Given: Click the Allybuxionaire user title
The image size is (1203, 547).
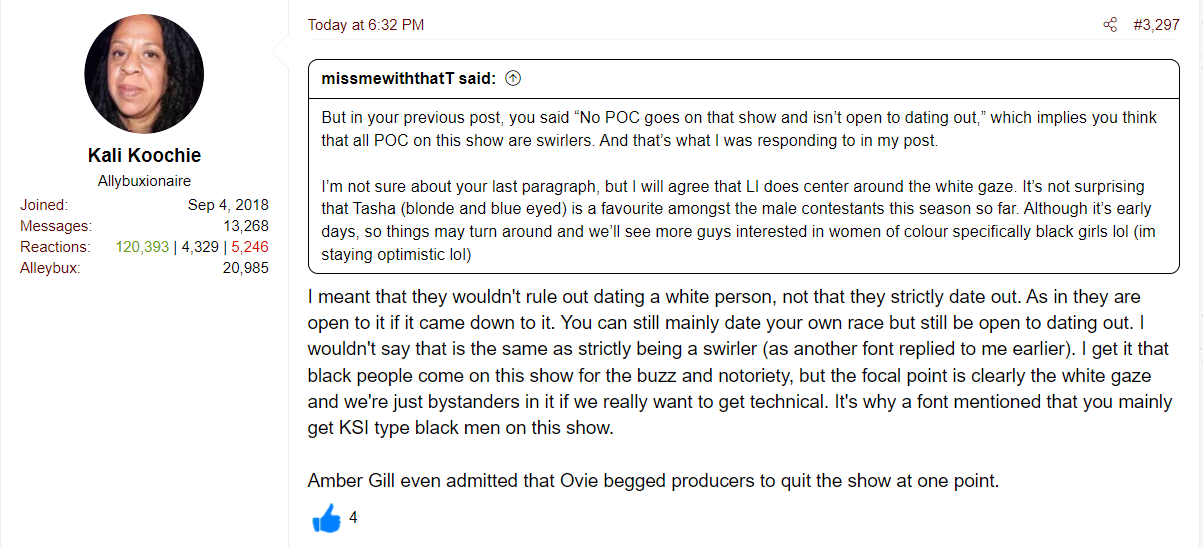Looking at the screenshot, I should (144, 181).
